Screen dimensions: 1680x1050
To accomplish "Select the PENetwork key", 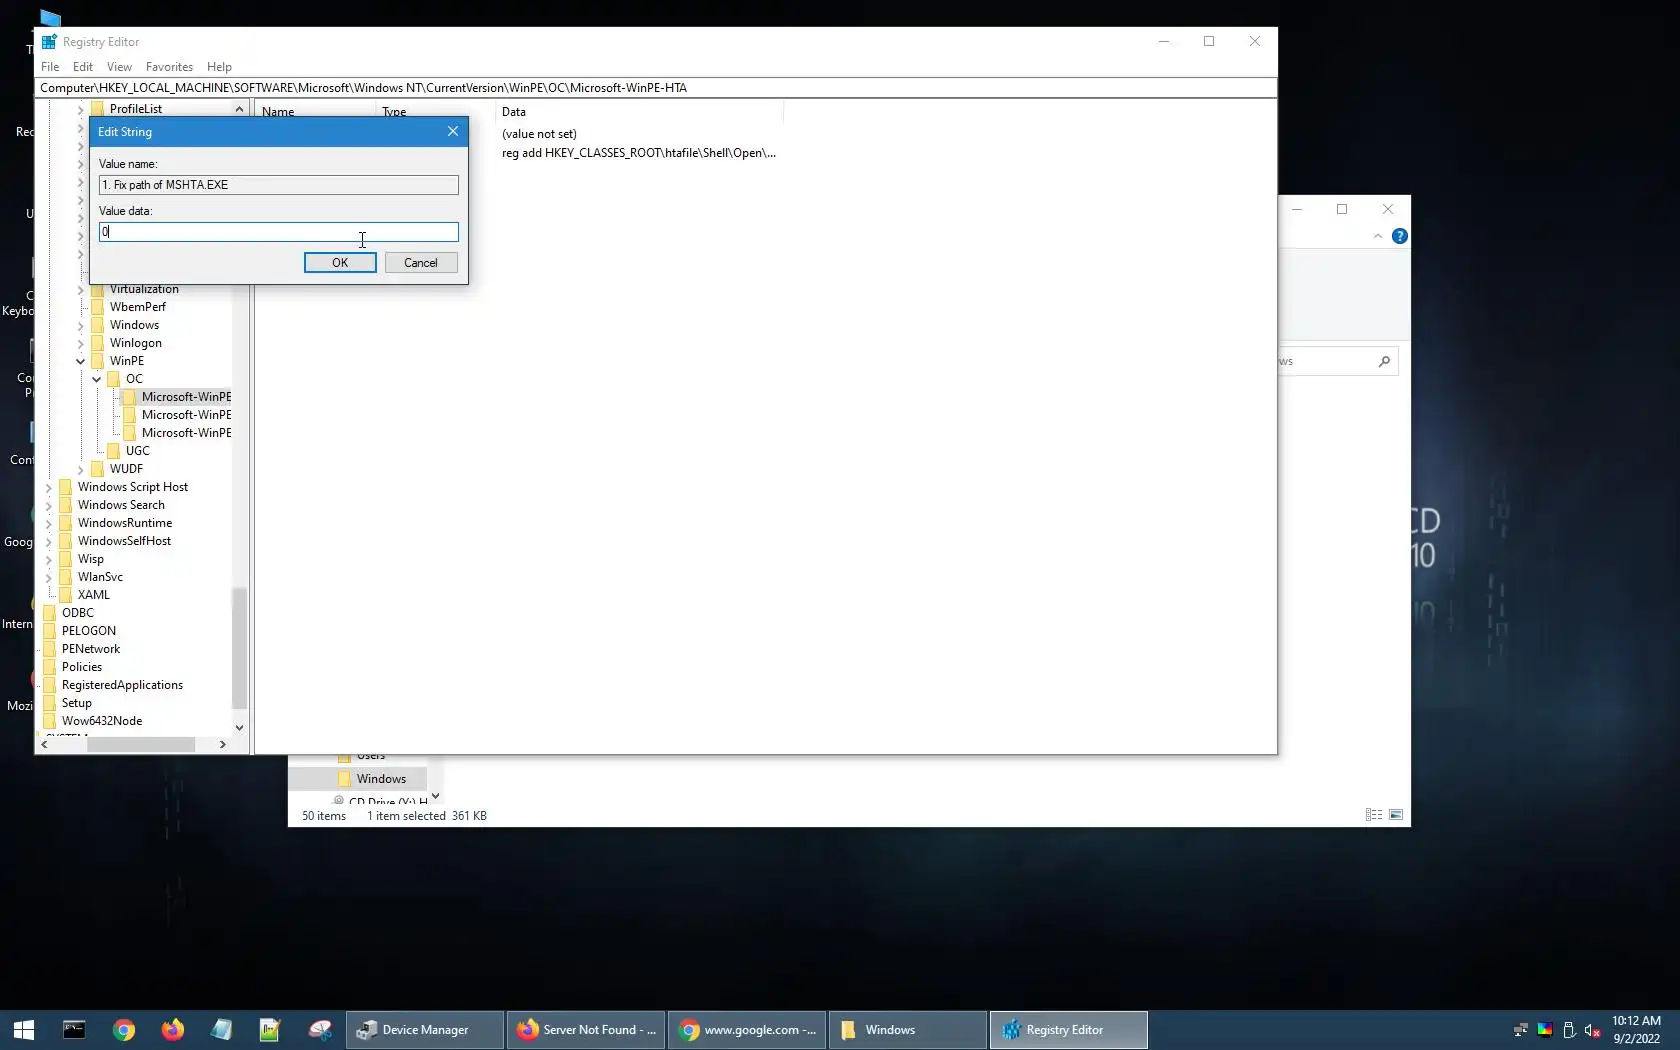I will pyautogui.click(x=91, y=649).
